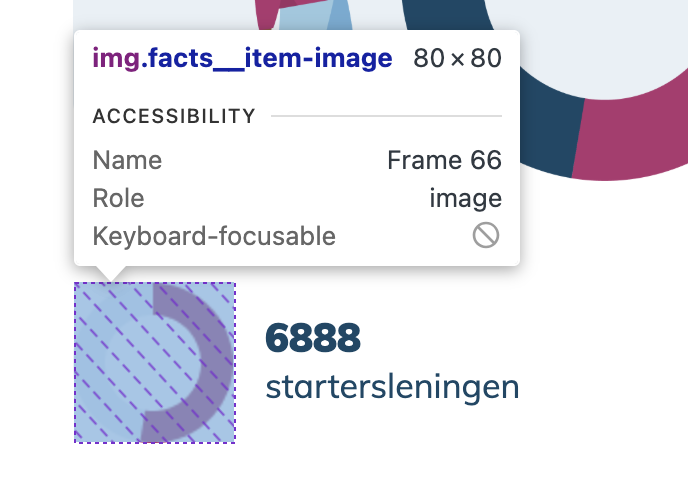Click the "80 × 80" dimensions text
Screen dimensions: 688x482
[457, 59]
